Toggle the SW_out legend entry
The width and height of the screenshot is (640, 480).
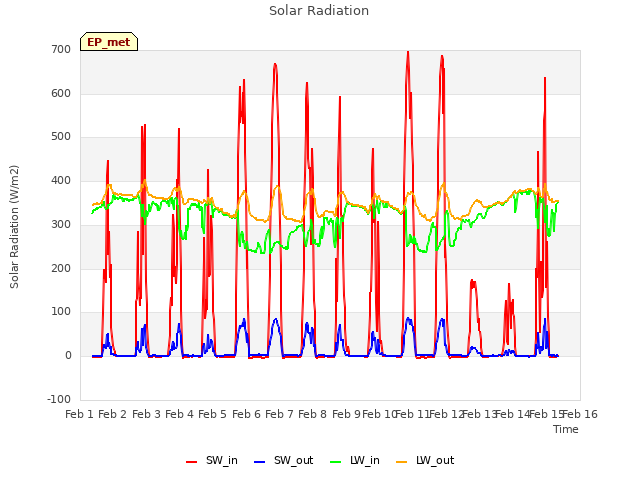[x=284, y=460]
